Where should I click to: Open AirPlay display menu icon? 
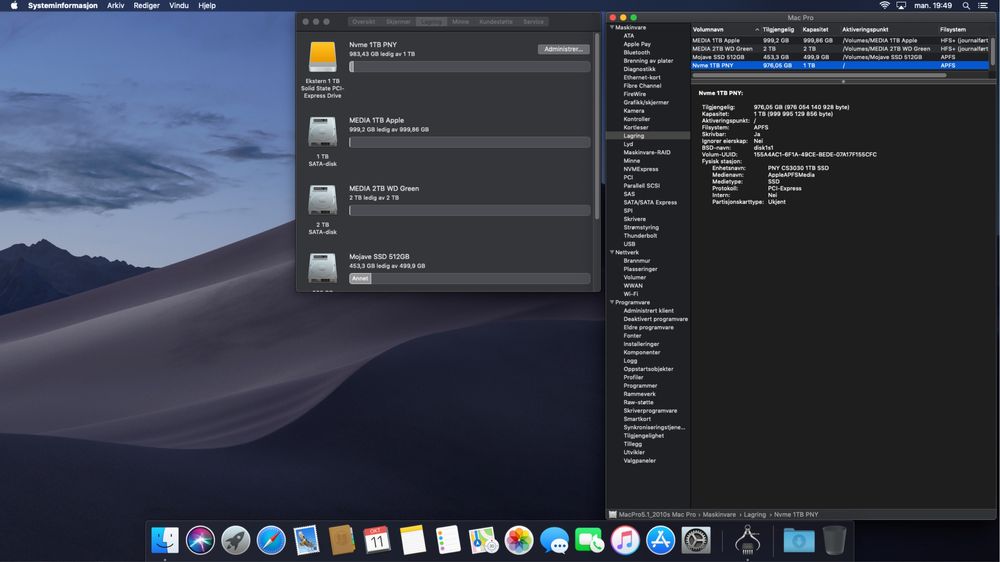pos(901,5)
